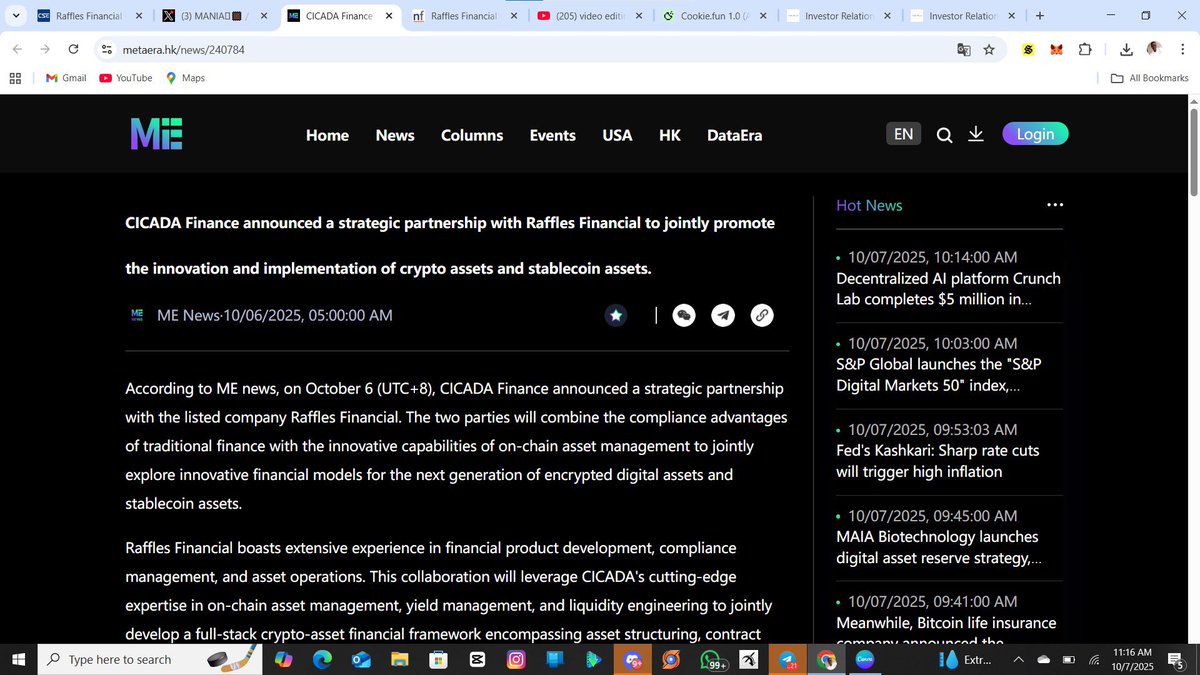Click the address bar URL field

[520, 49]
